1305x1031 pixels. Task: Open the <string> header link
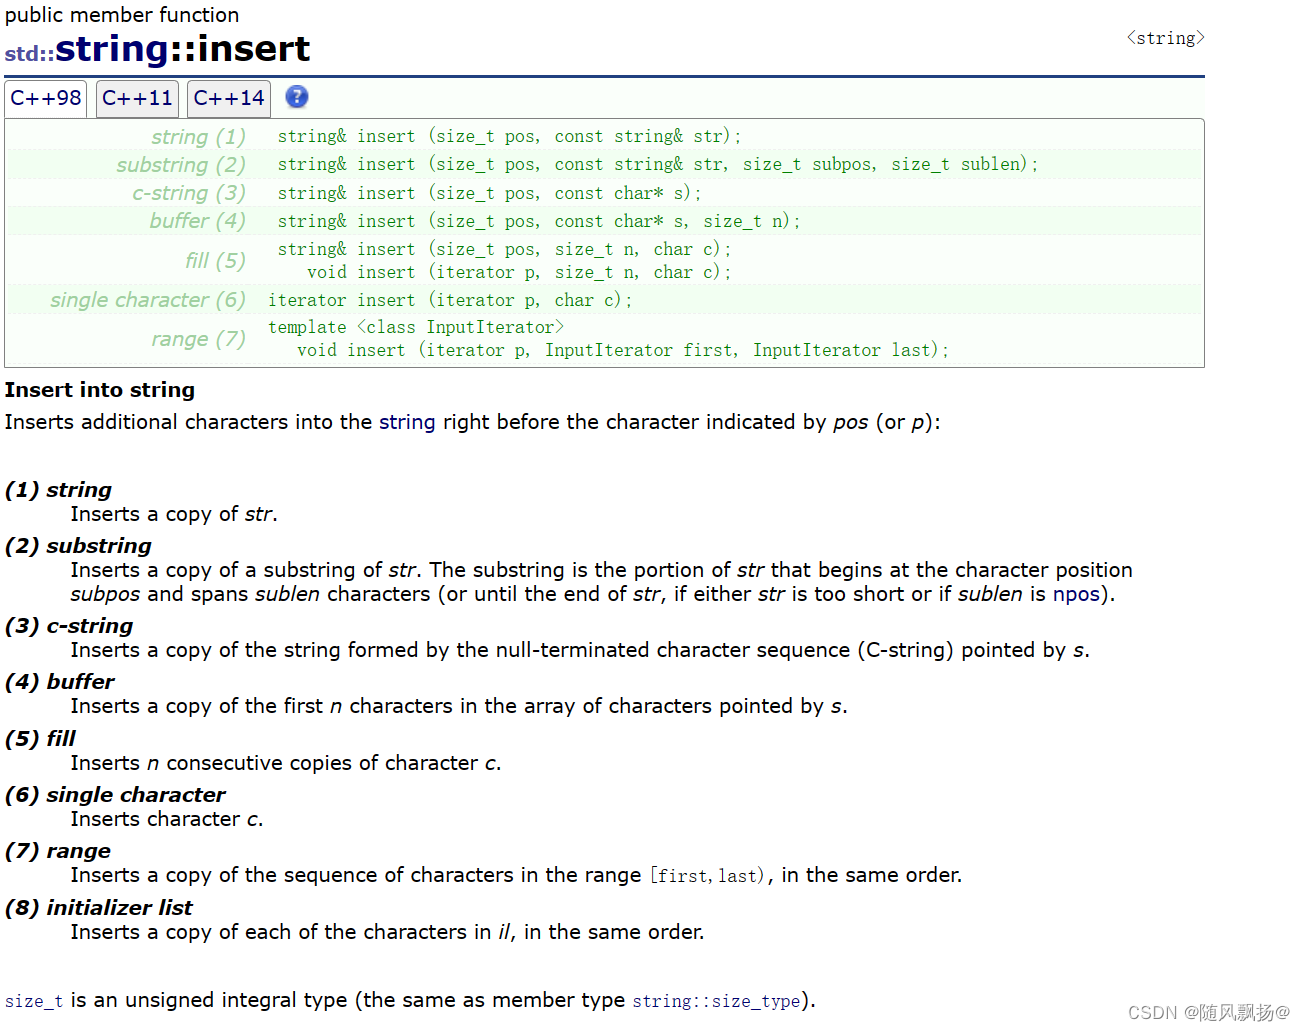click(x=1165, y=38)
